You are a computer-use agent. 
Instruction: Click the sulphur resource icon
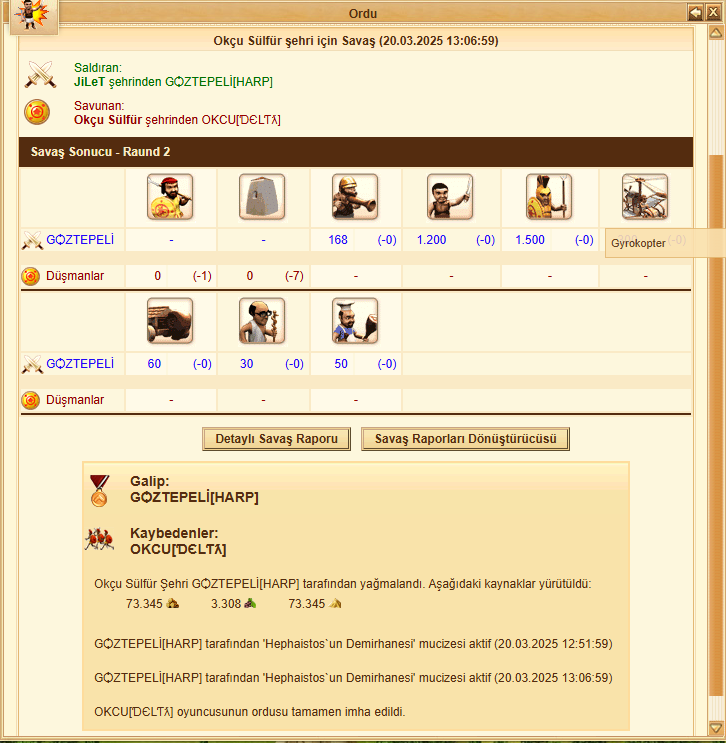[x=336, y=604]
